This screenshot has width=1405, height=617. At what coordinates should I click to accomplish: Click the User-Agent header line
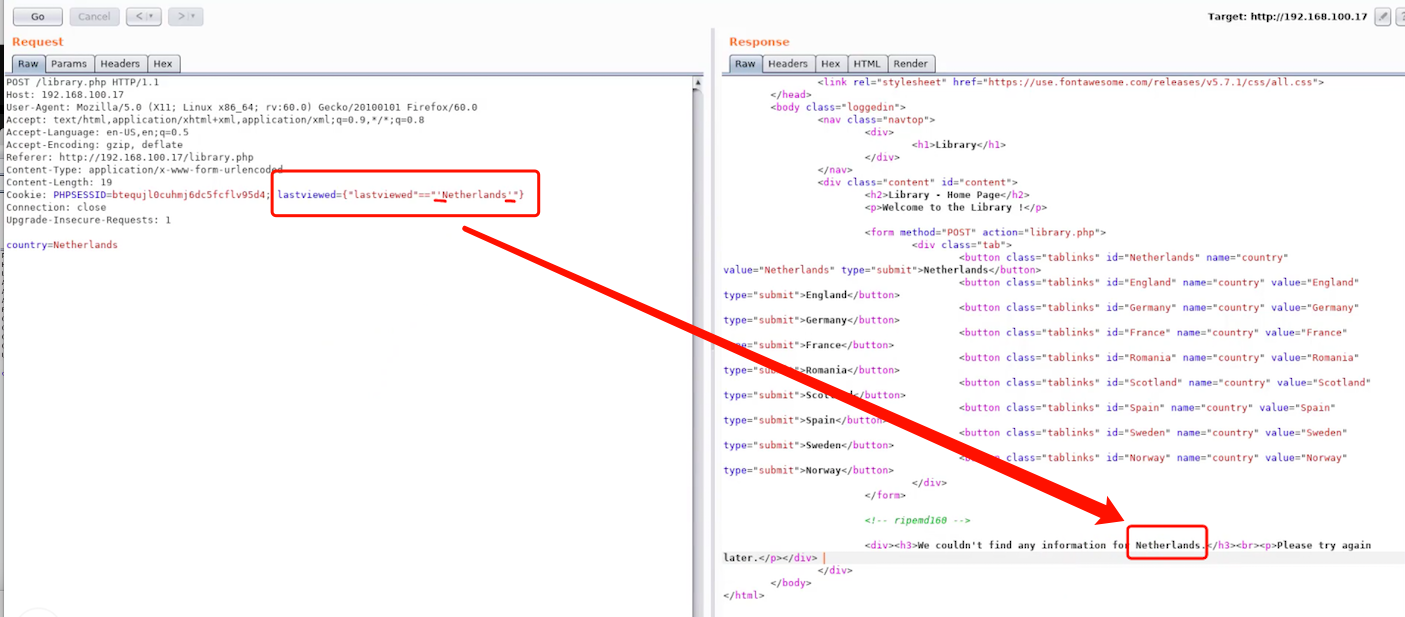[x=242, y=107]
